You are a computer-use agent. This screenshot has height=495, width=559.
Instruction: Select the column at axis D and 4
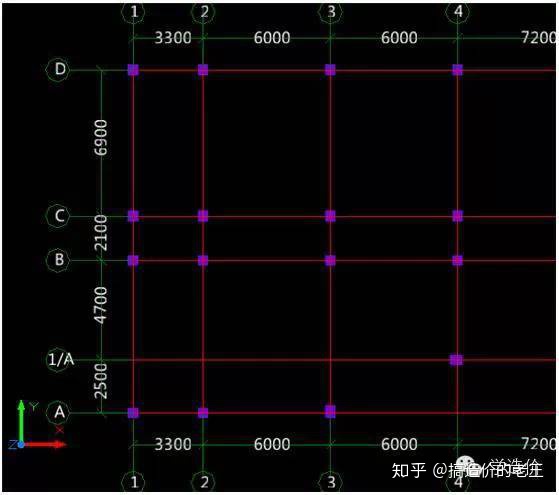458,70
